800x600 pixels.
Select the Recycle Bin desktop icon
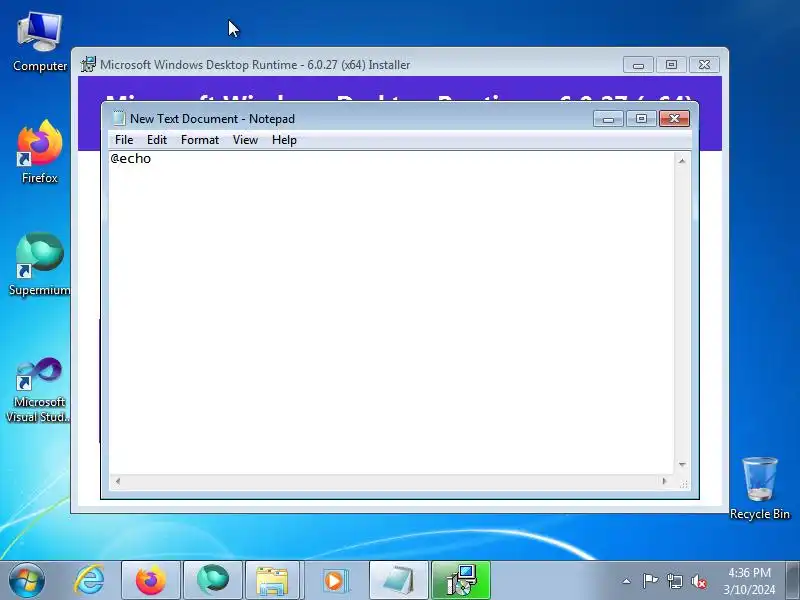tap(759, 488)
